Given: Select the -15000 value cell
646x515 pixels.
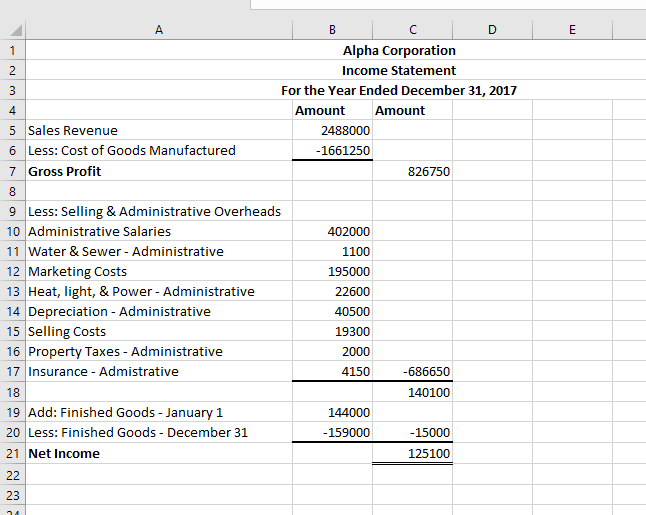Looking at the screenshot, I should click(x=412, y=432).
